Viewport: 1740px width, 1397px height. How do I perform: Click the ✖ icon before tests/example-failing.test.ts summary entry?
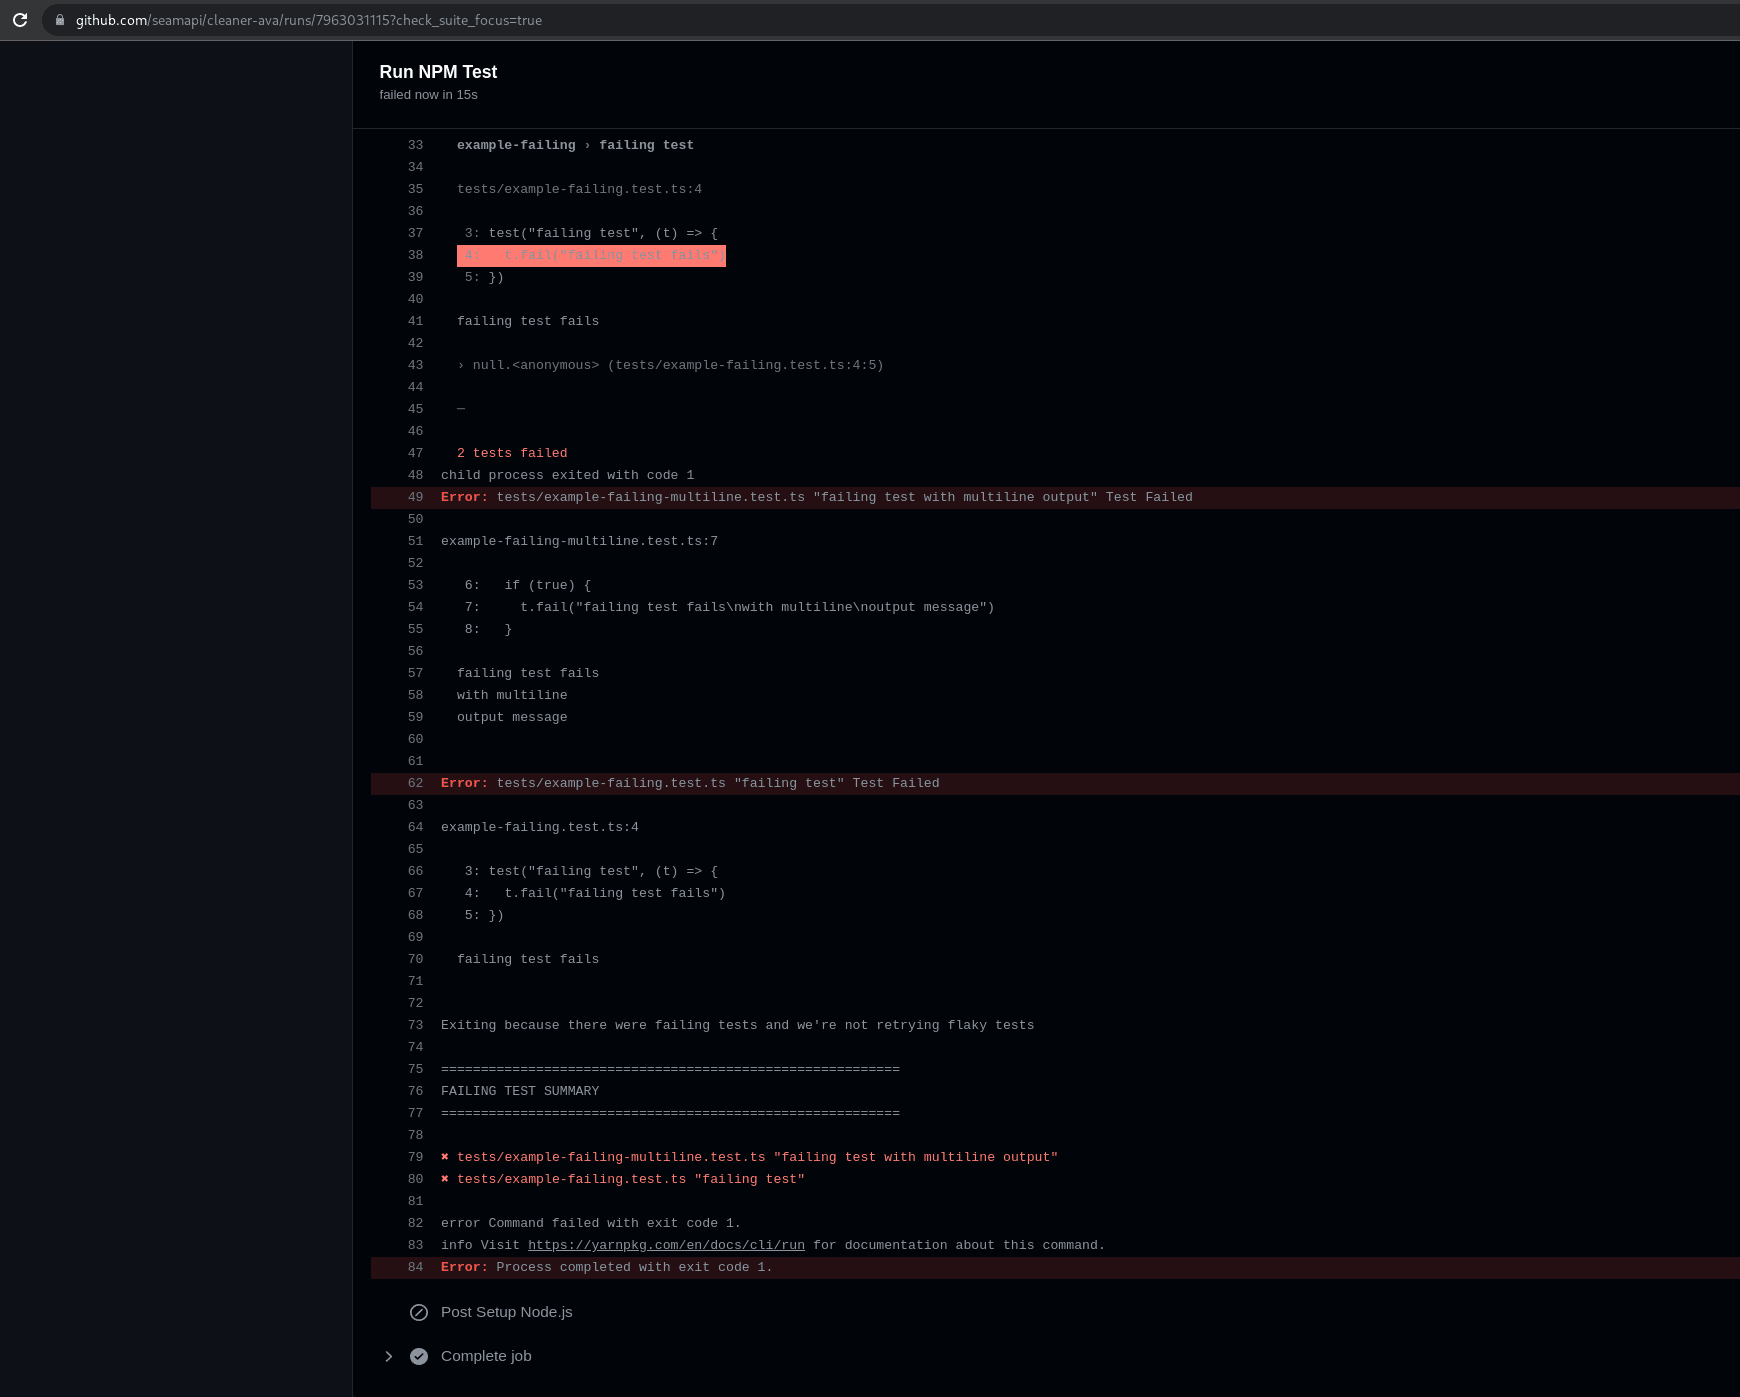(445, 1179)
